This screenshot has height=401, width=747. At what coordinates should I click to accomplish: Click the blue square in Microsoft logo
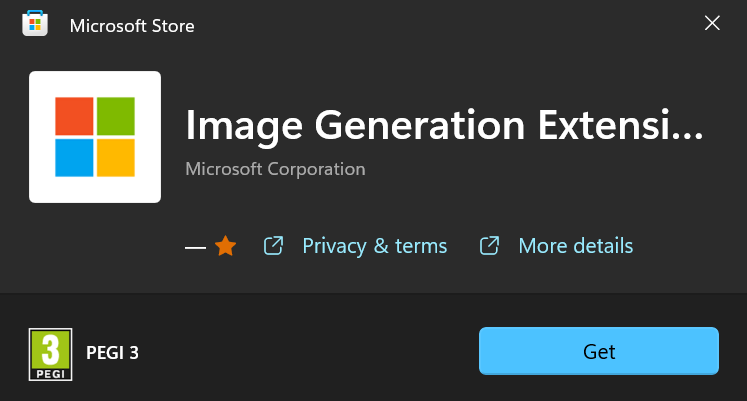pos(73,158)
